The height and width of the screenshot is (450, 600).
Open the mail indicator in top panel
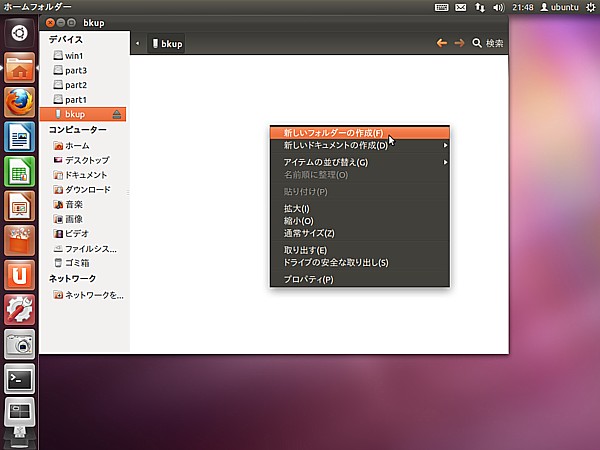461,7
